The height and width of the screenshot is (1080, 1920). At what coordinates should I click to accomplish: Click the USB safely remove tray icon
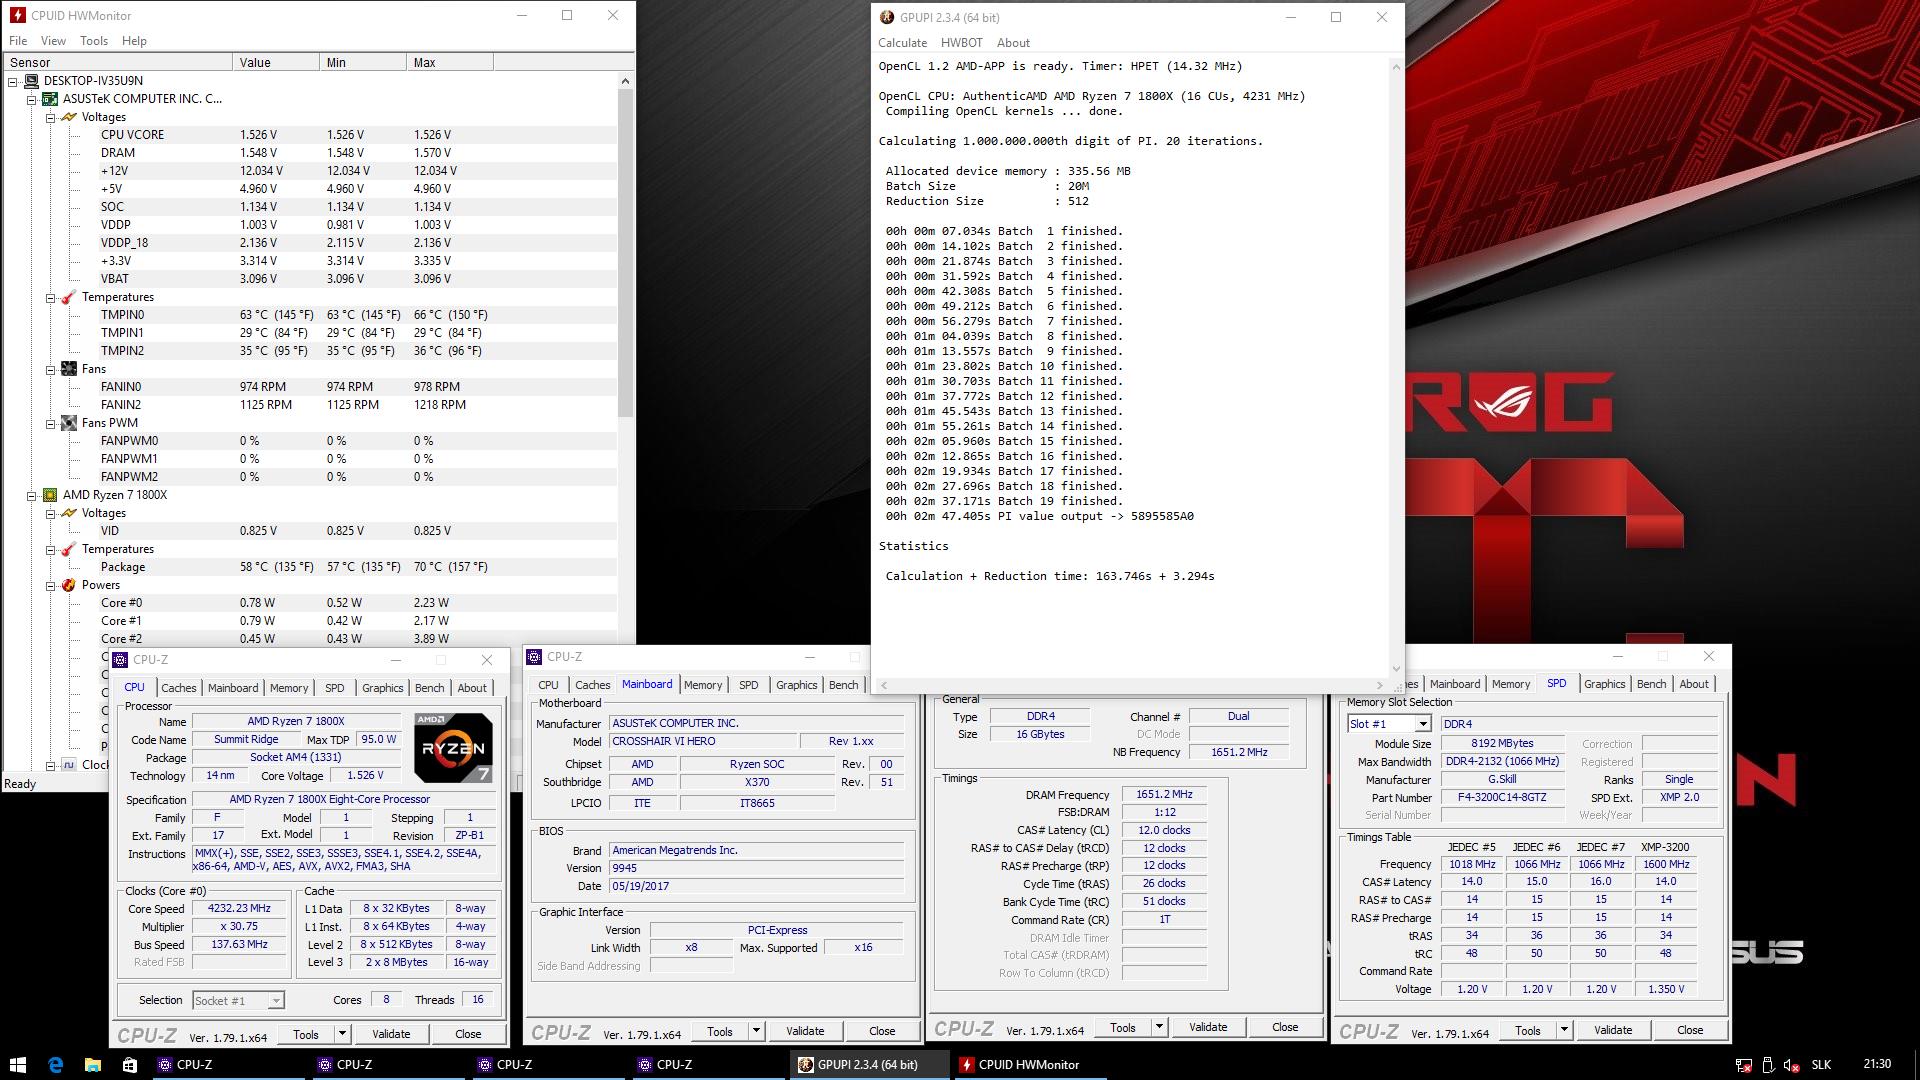coord(1768,1065)
